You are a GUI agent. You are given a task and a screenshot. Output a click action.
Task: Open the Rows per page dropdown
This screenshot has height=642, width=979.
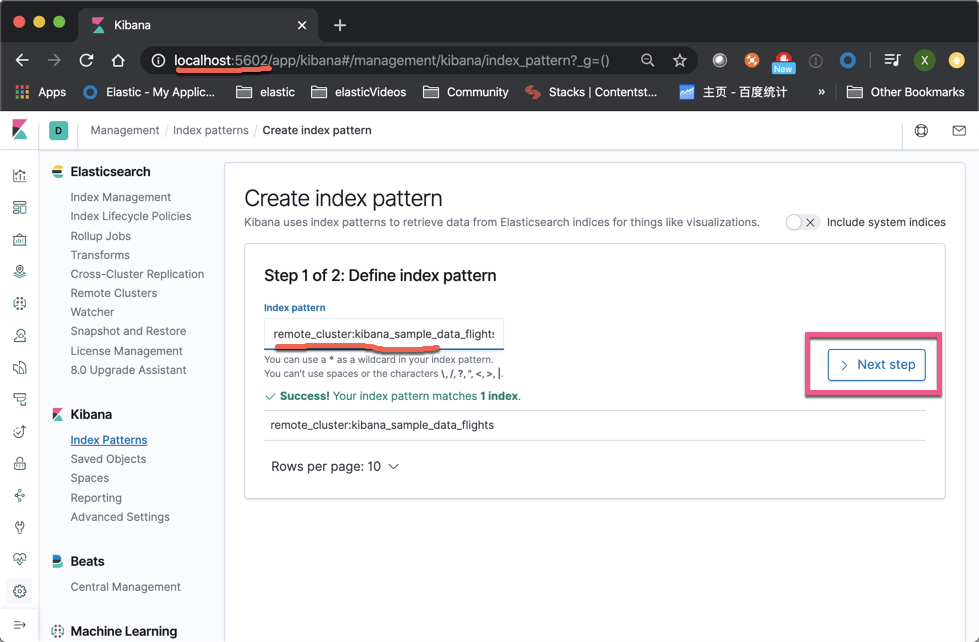click(x=335, y=466)
